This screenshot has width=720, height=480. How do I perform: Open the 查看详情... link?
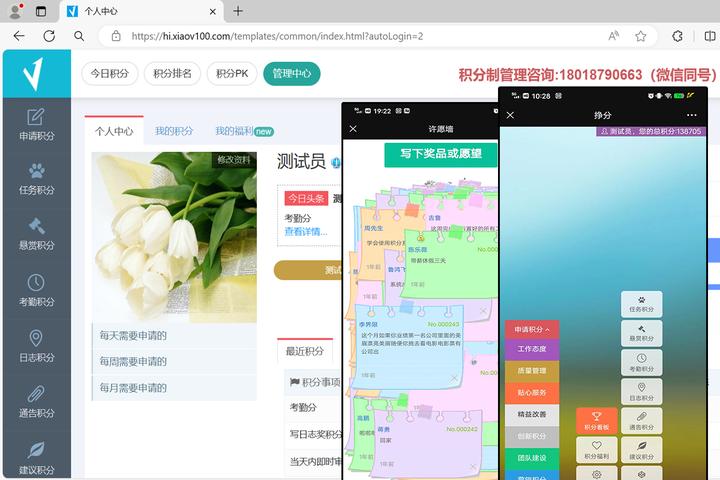306,232
